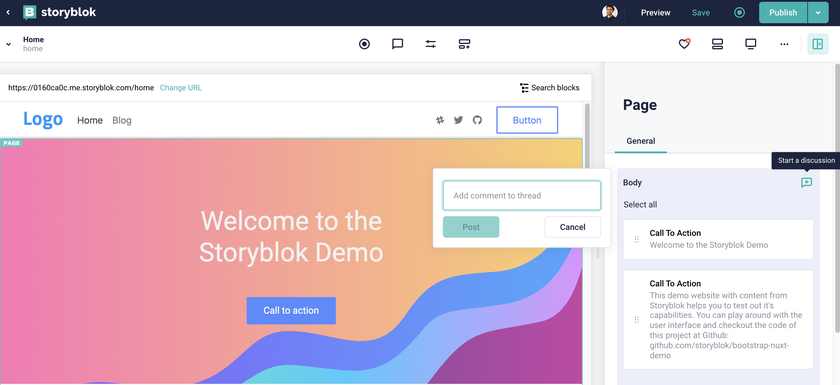Open the Welcome to the Storyblok Demo block
Image resolution: width=840 pixels, height=385 pixels.
pyautogui.click(x=718, y=239)
